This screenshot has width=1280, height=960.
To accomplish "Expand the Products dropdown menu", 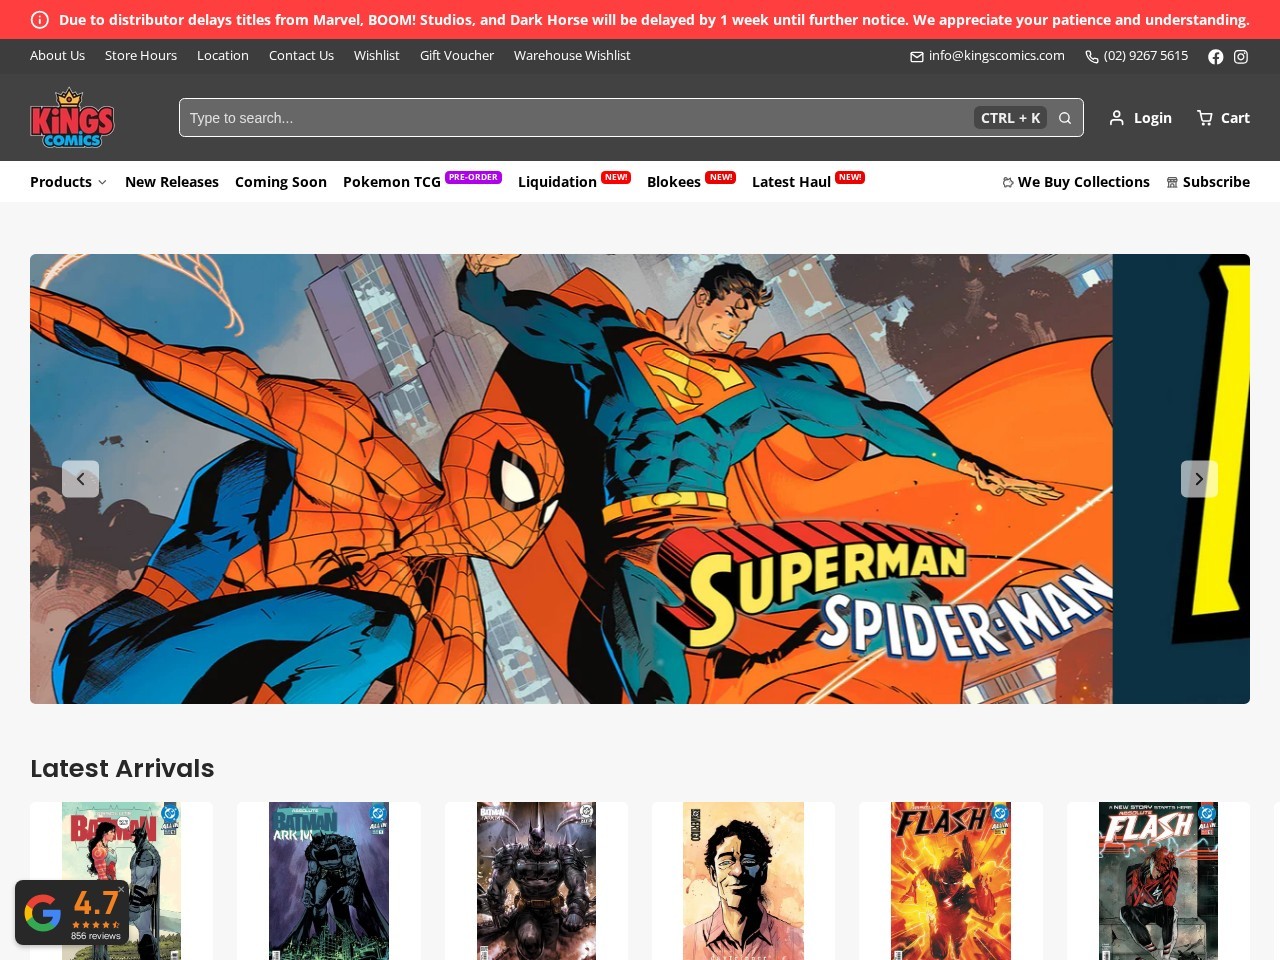I will tap(68, 182).
